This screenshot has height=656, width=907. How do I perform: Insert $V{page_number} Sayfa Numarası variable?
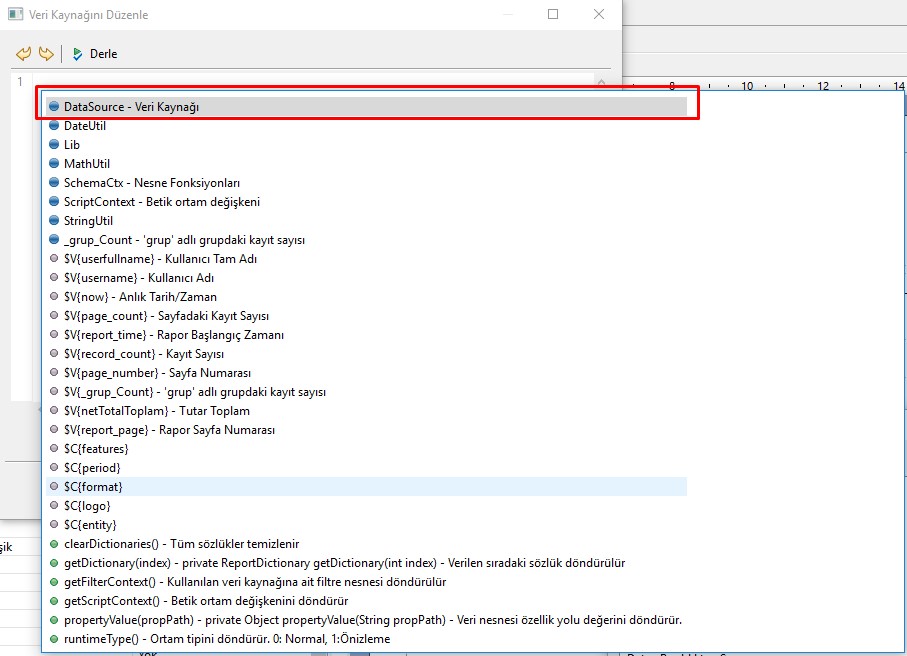(x=156, y=373)
